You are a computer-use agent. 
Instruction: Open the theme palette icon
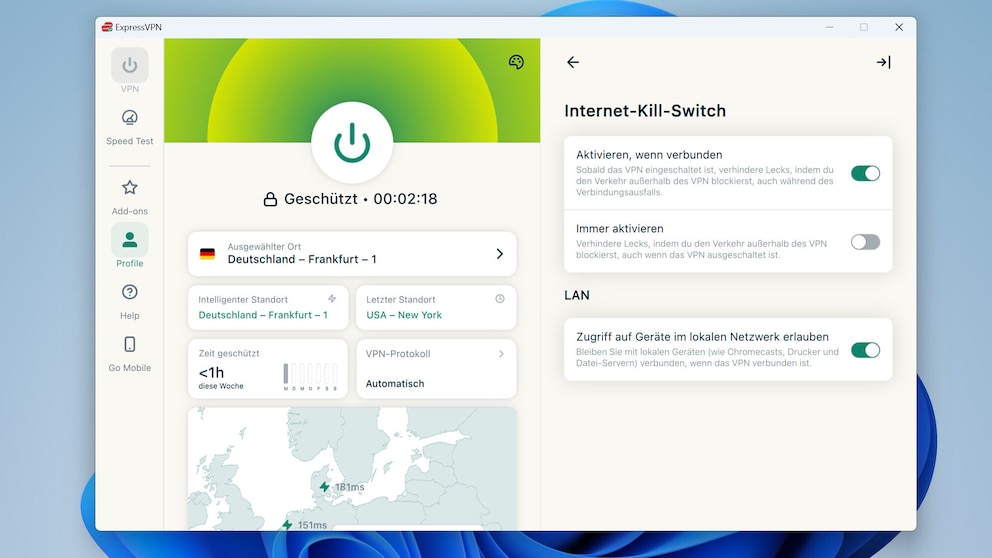coord(516,61)
